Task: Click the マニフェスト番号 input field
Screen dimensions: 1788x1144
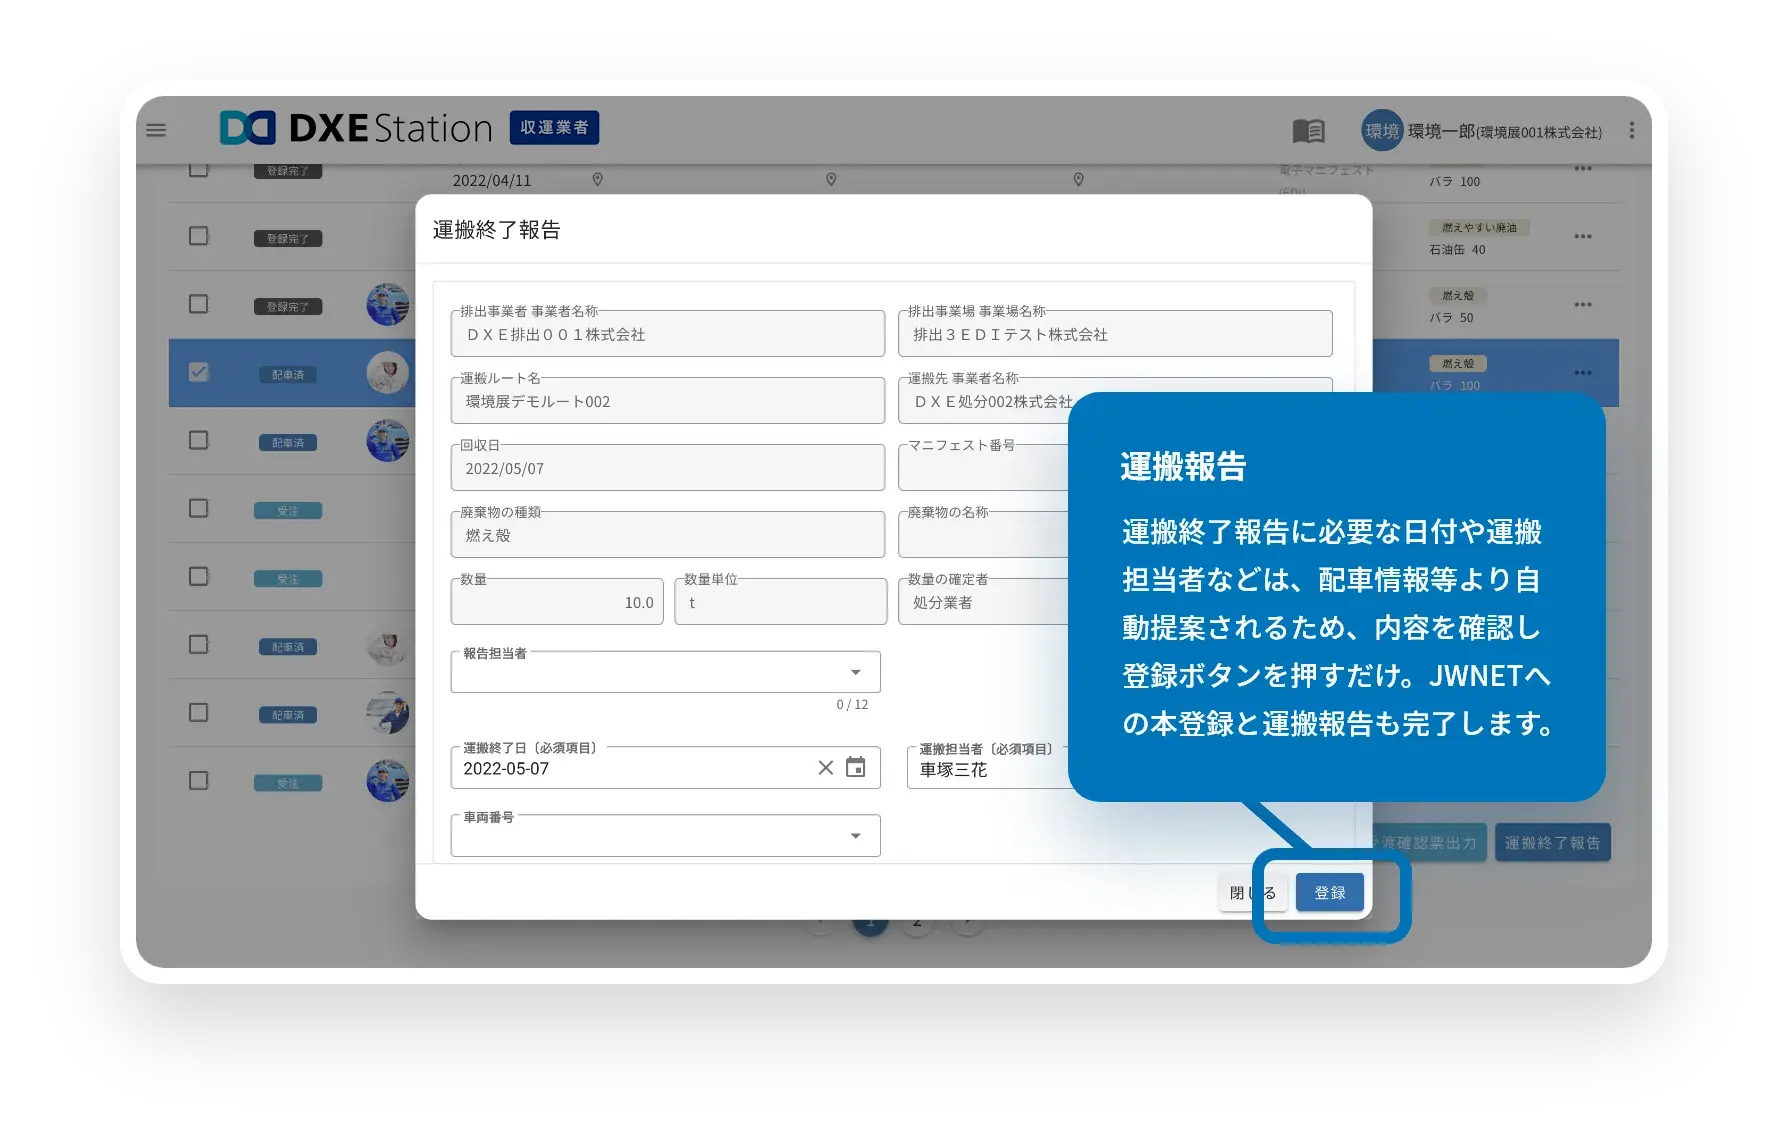Action: point(990,467)
